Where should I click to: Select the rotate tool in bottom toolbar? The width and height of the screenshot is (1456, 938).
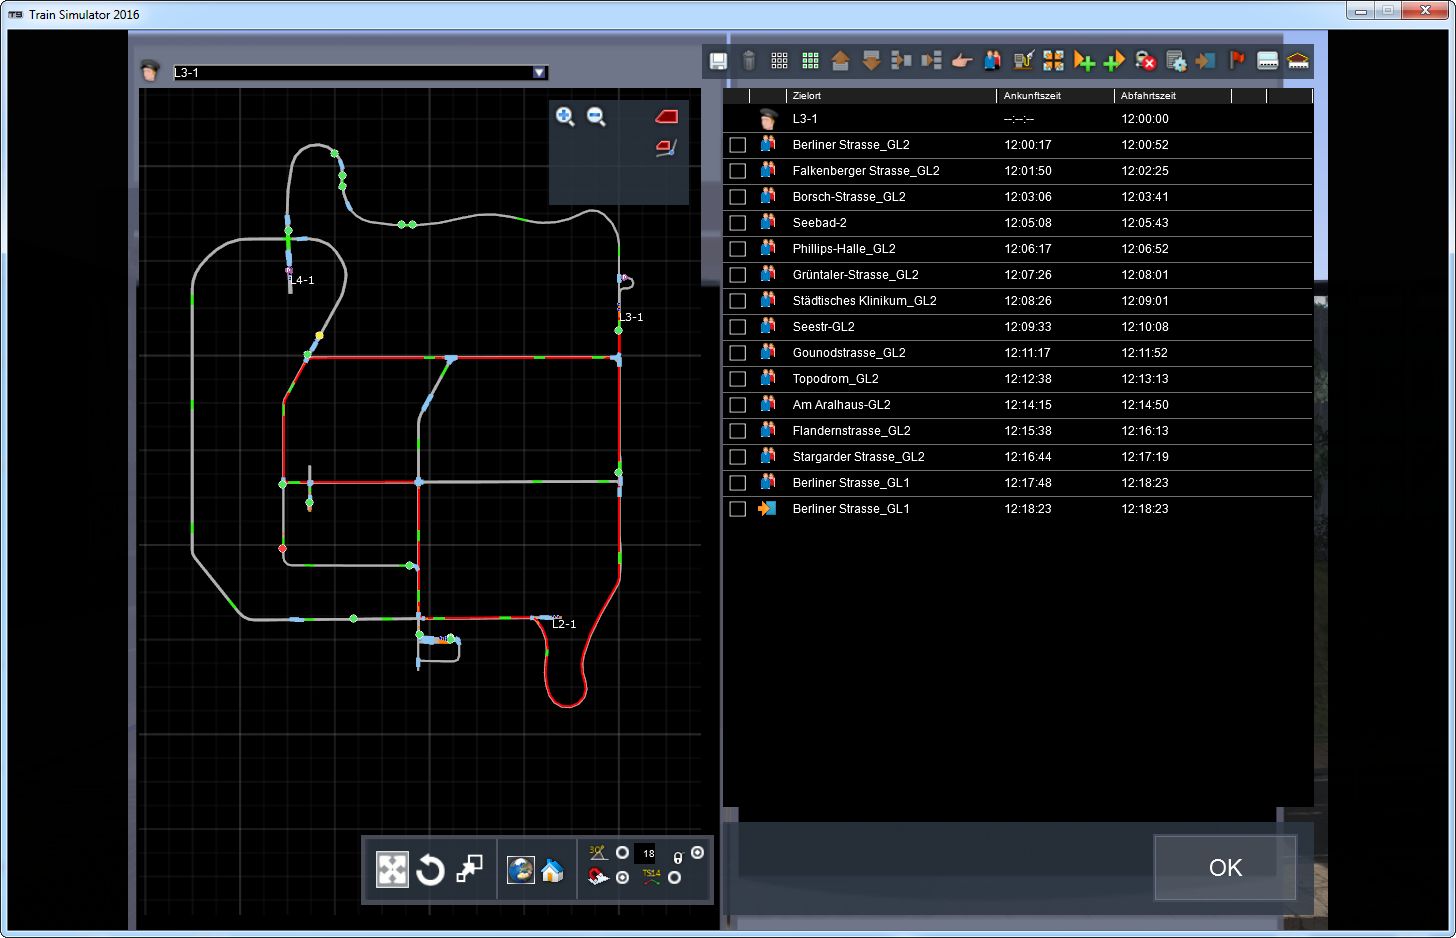click(430, 870)
